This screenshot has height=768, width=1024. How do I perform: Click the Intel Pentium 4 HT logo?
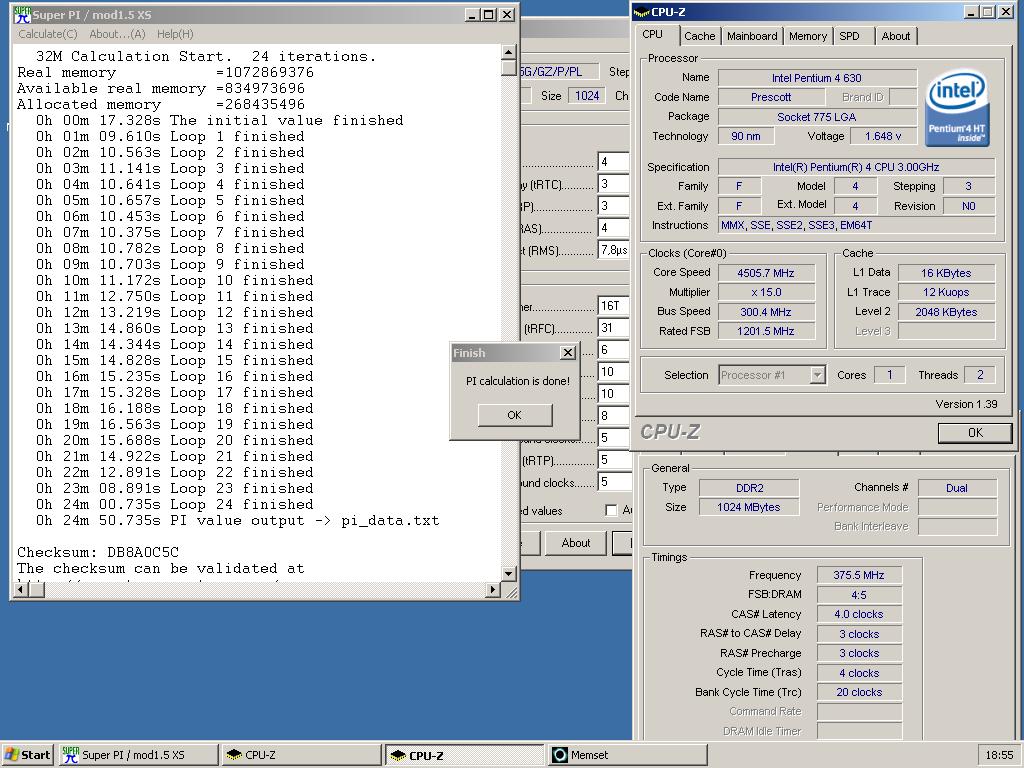point(957,108)
